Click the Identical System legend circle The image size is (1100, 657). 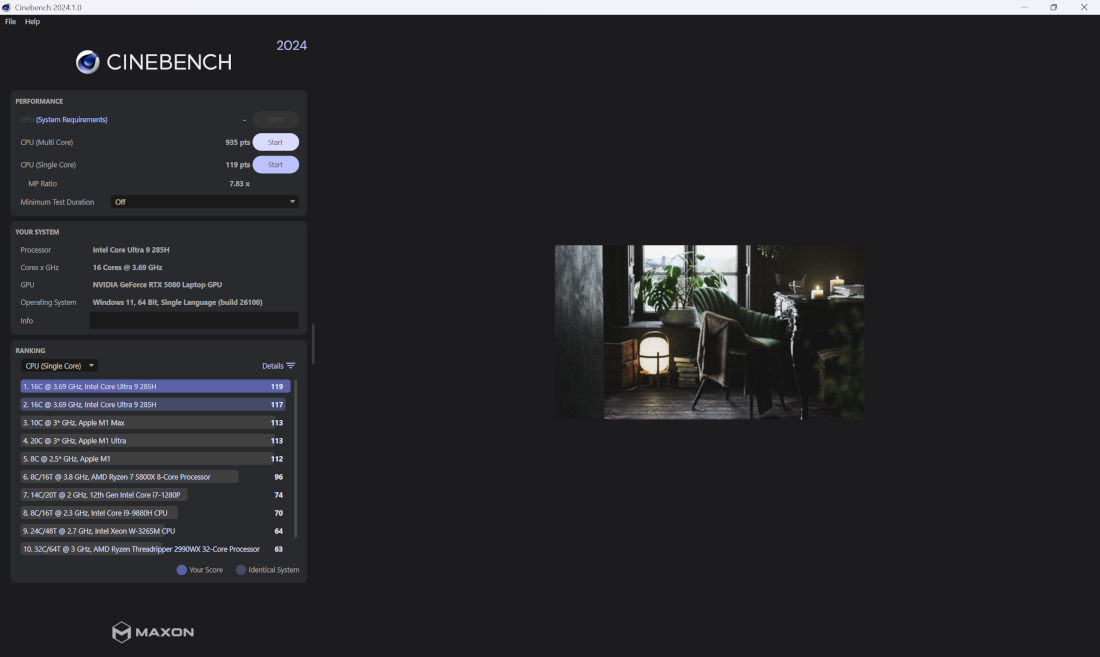[241, 570]
